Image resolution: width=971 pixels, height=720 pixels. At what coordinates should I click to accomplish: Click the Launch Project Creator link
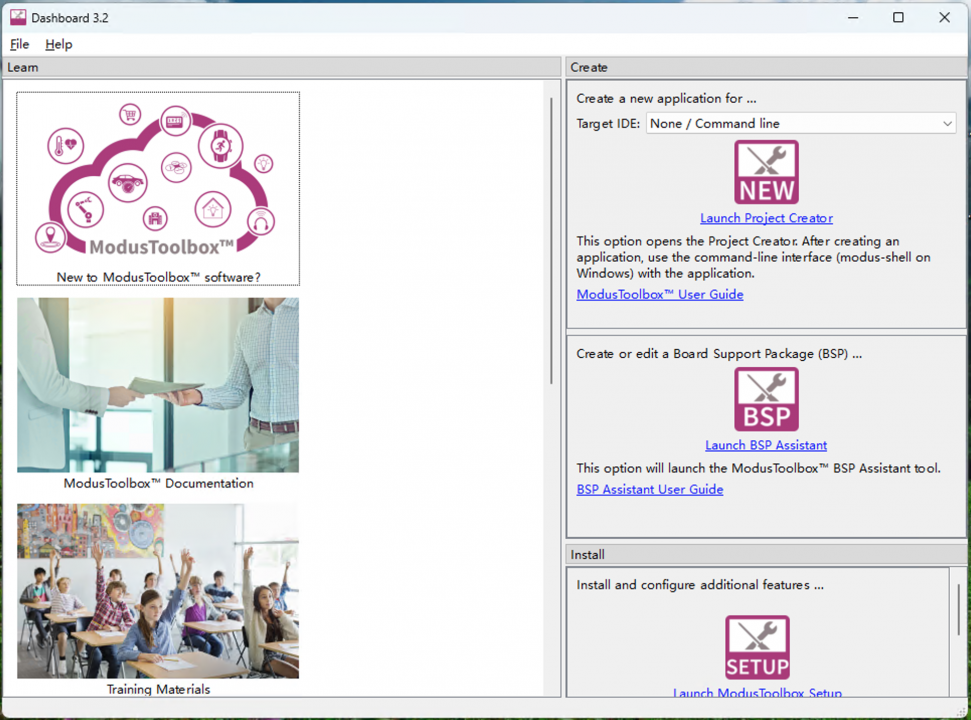tap(766, 218)
